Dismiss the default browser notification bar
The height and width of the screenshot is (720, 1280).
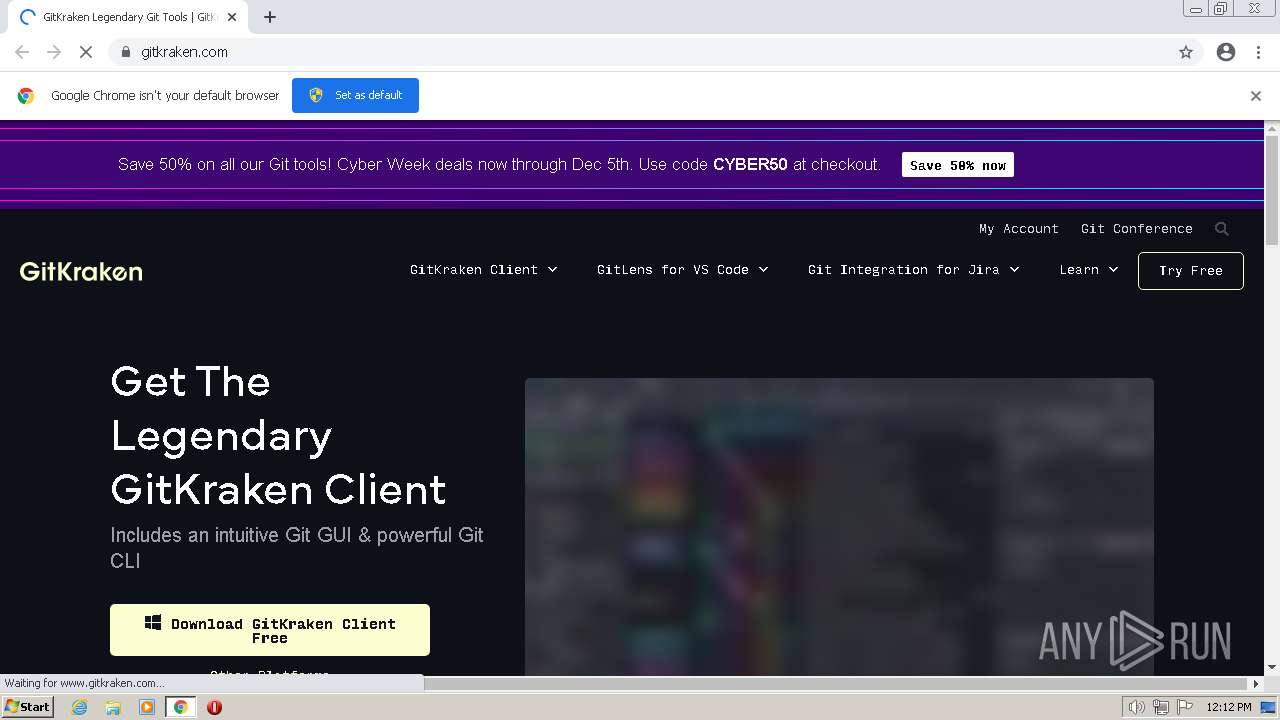[1256, 96]
